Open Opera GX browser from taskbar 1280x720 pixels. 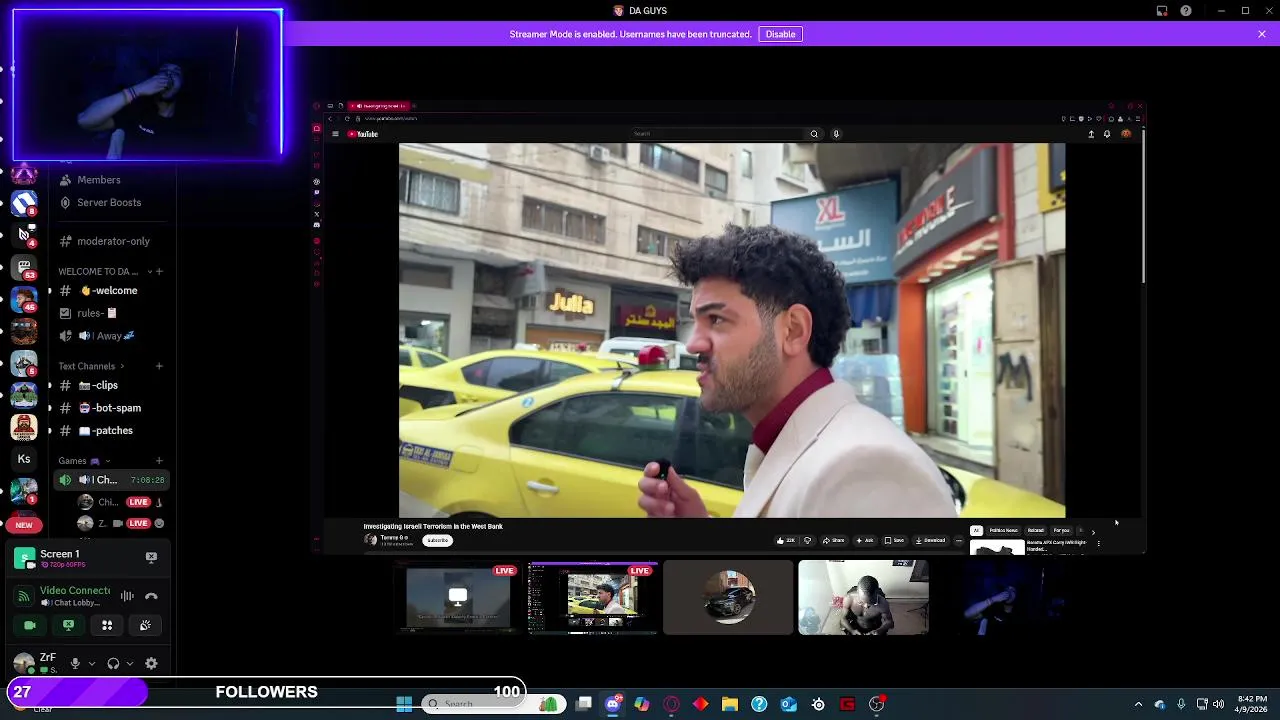click(671, 704)
